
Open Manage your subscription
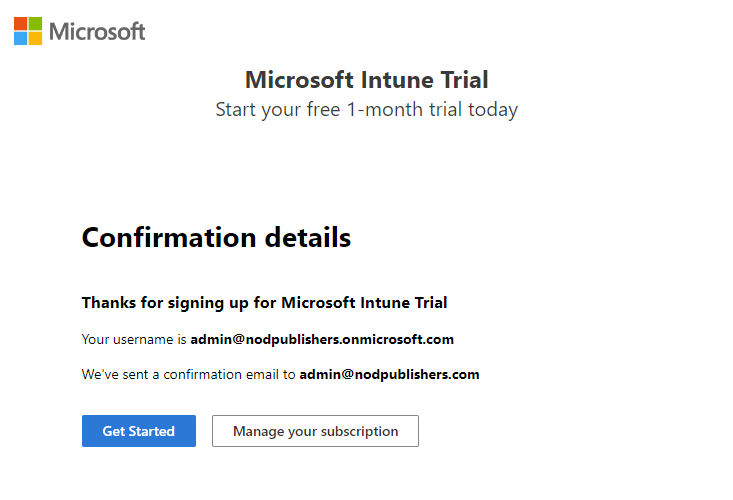tap(316, 431)
